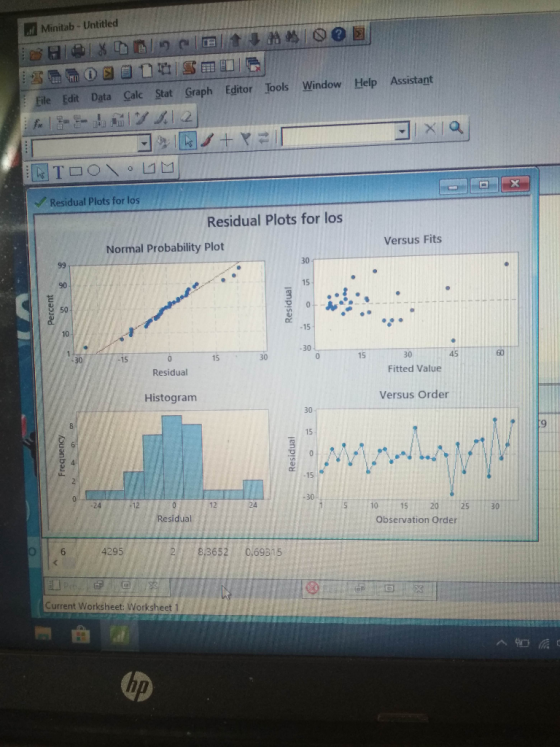This screenshot has height=747, width=560.
Task: Click the eraser clear cells icon
Action: [x=187, y=116]
